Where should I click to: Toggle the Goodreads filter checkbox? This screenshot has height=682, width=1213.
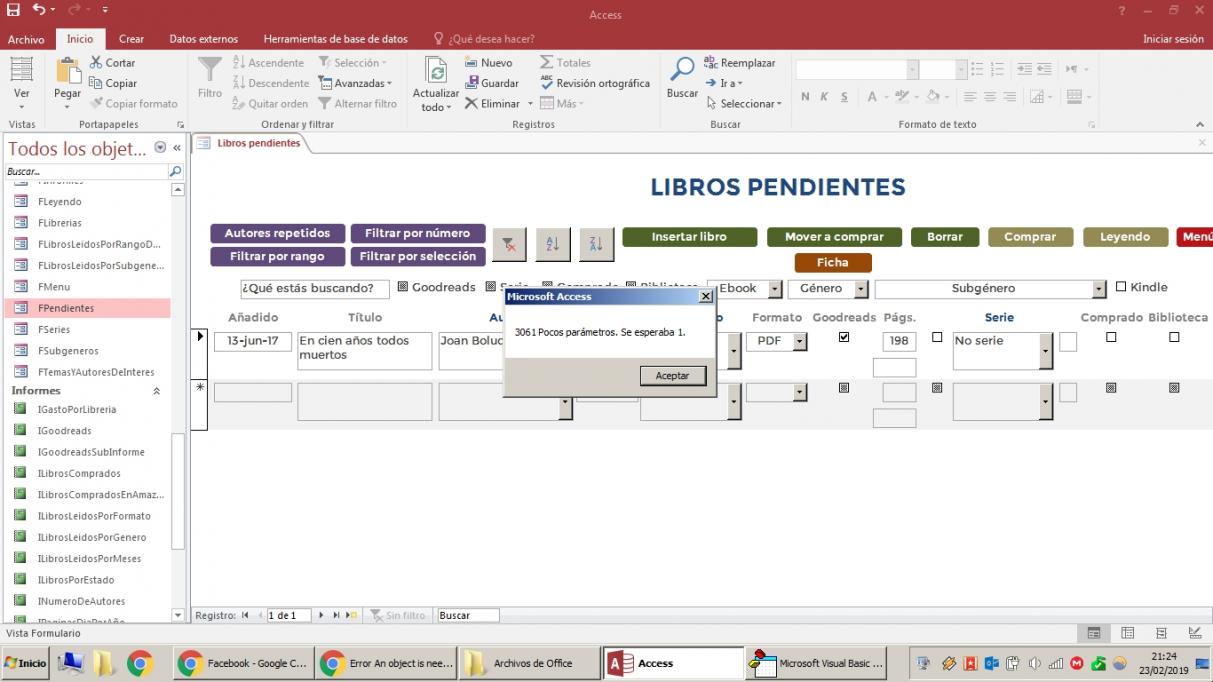[x=403, y=287]
